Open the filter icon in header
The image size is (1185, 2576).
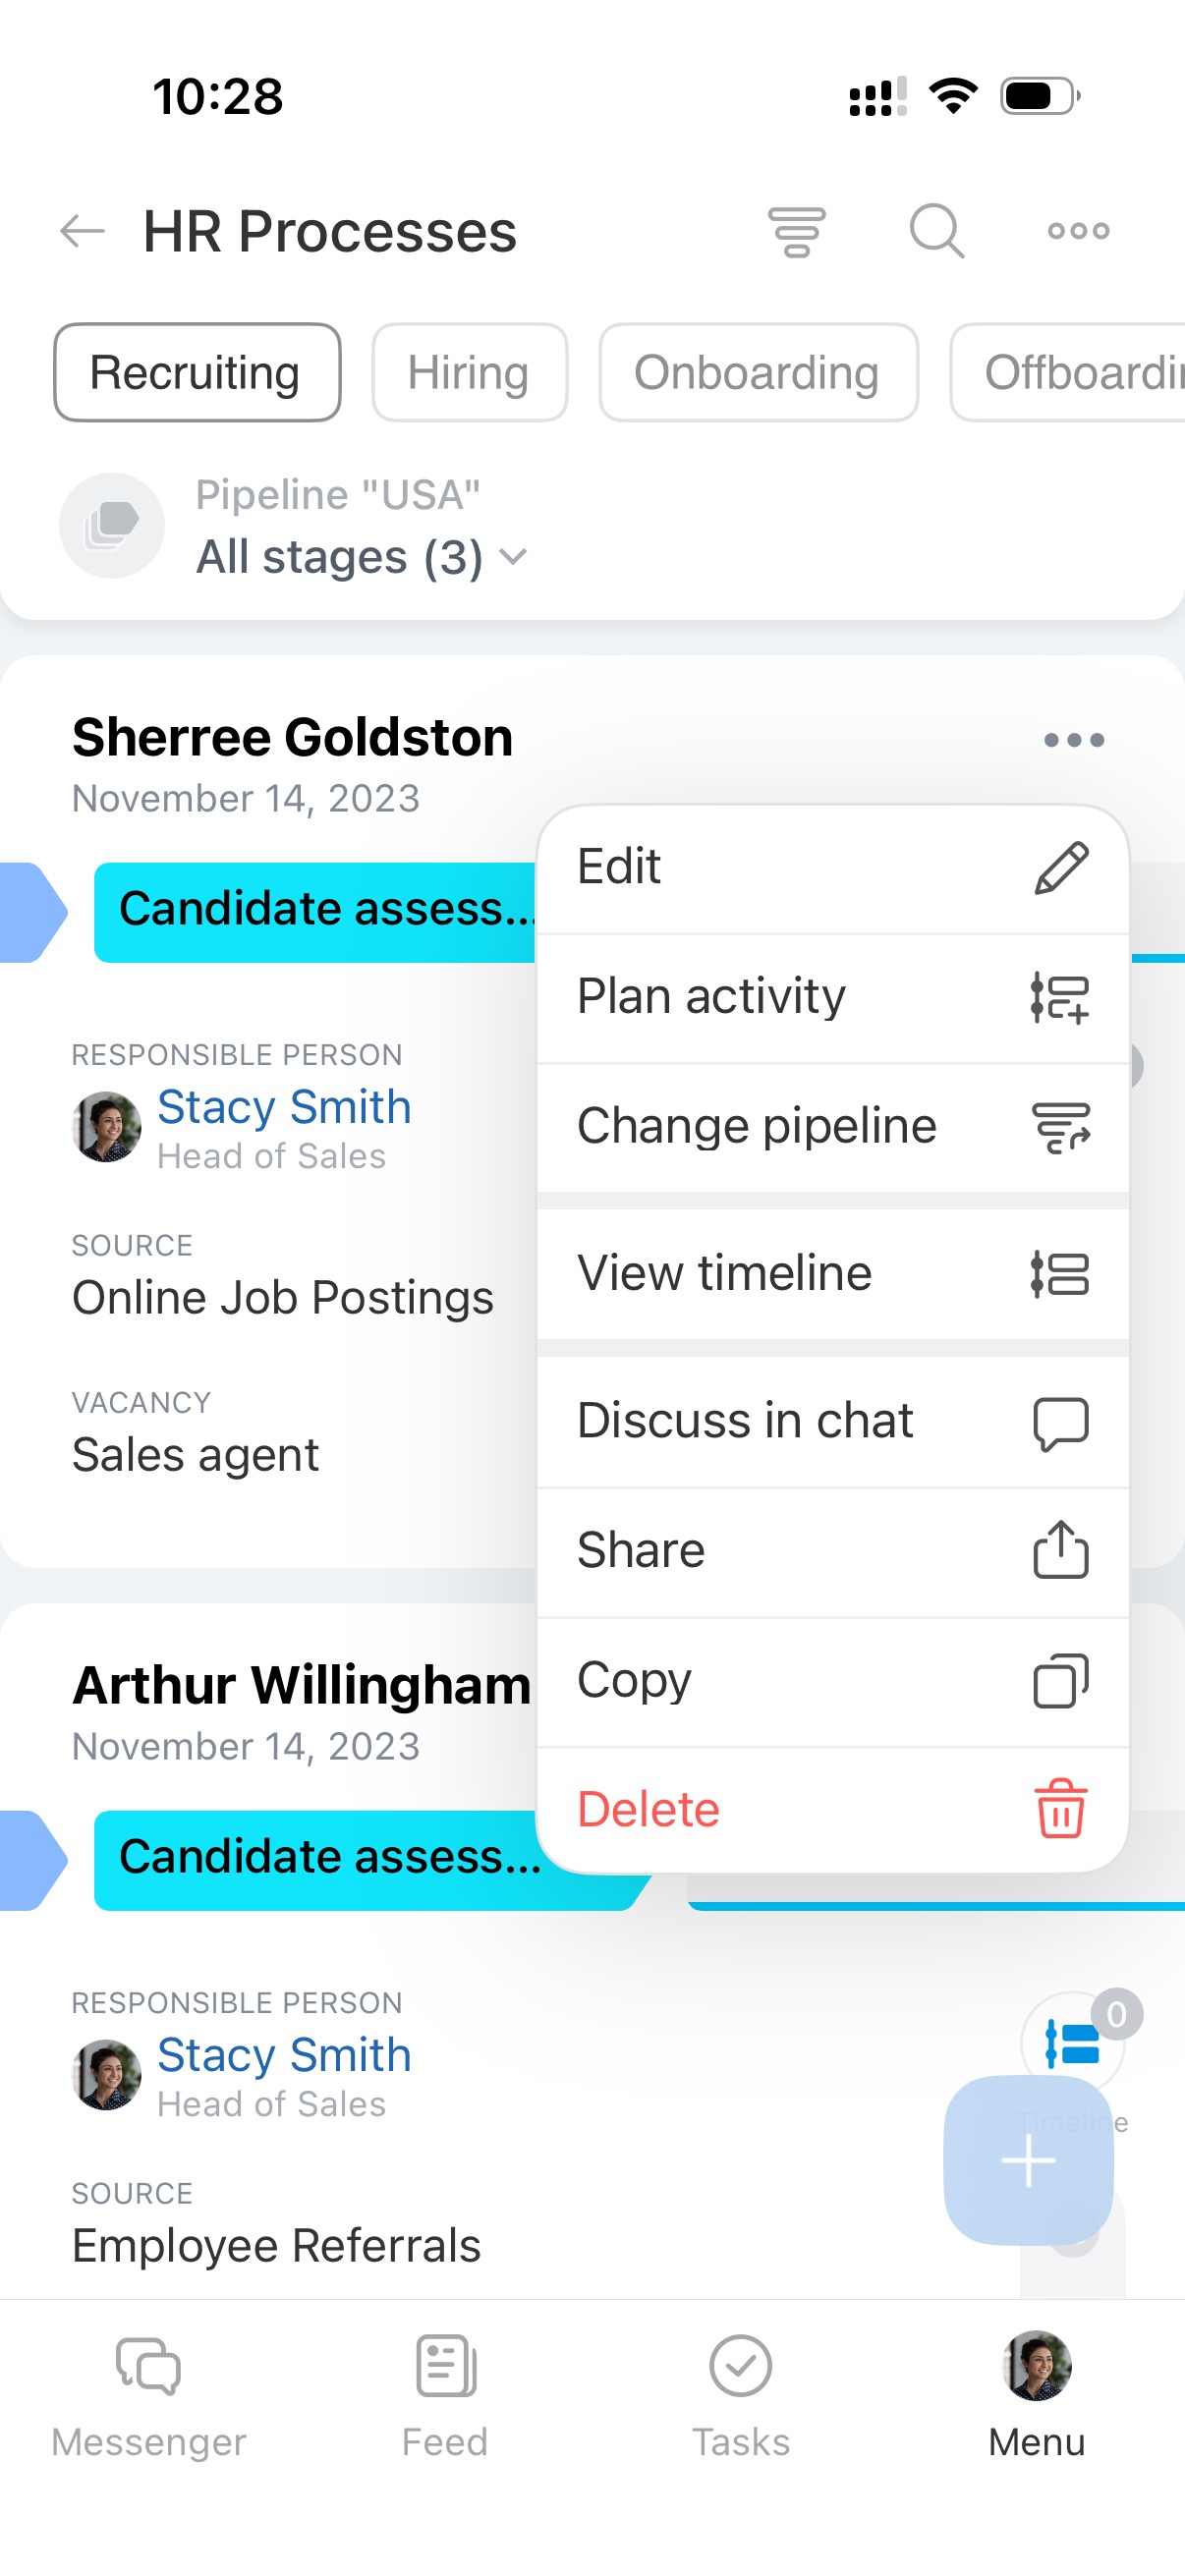click(796, 232)
